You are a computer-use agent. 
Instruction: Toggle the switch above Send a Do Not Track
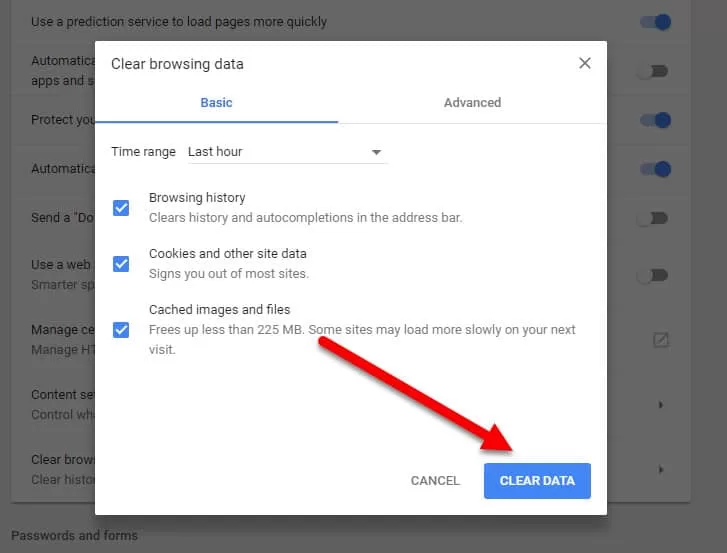point(654,169)
